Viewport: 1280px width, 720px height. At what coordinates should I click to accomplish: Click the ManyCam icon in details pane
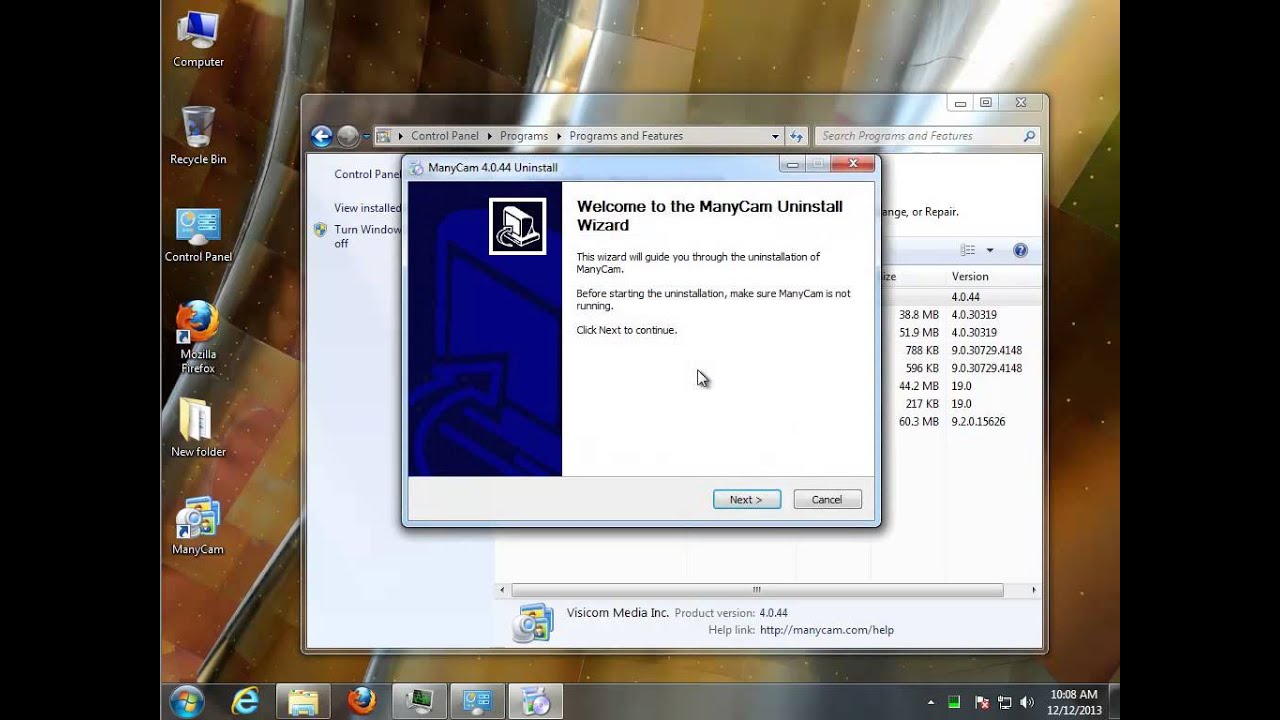pyautogui.click(x=532, y=622)
